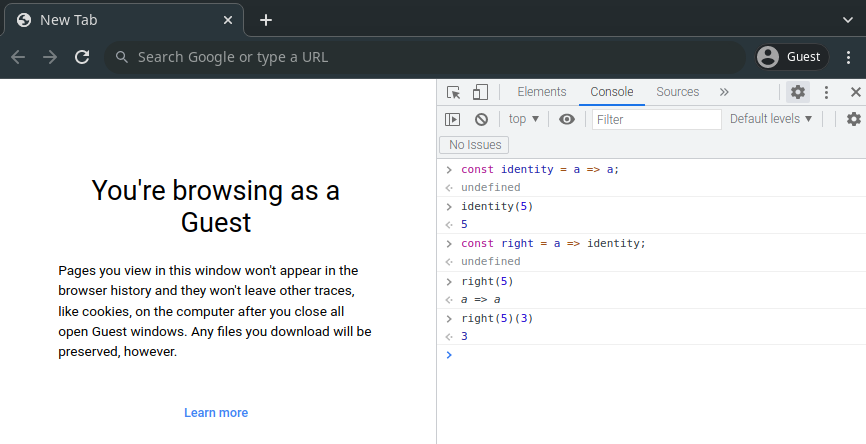Switch to the Sources panel
This screenshot has height=444, width=866.
678,92
